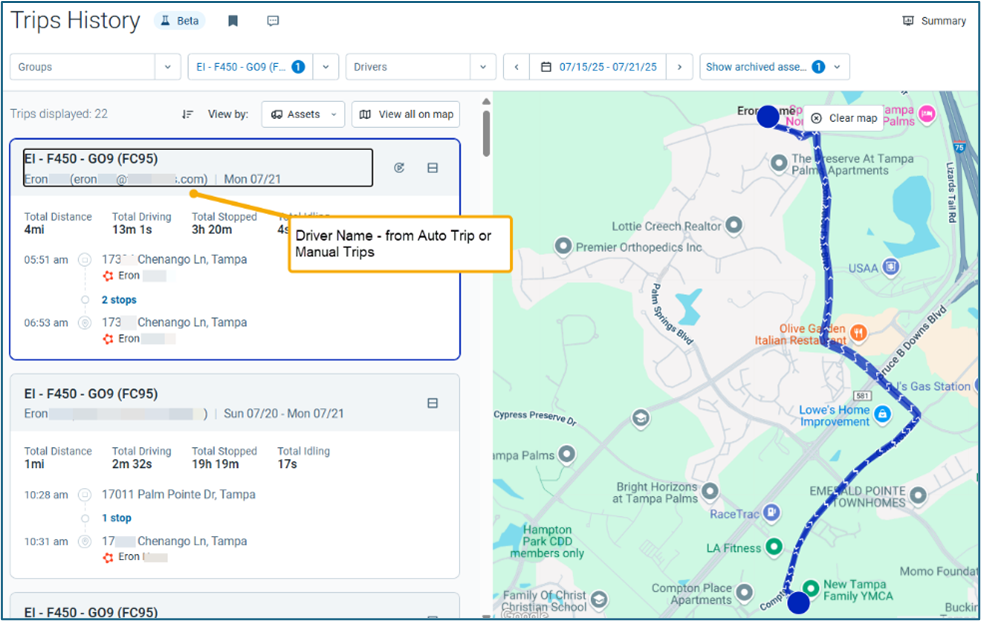Image resolution: width=981 pixels, height=621 pixels.
Task: Click the 06:53 am Chenango Ln end address
Action: coord(175,323)
